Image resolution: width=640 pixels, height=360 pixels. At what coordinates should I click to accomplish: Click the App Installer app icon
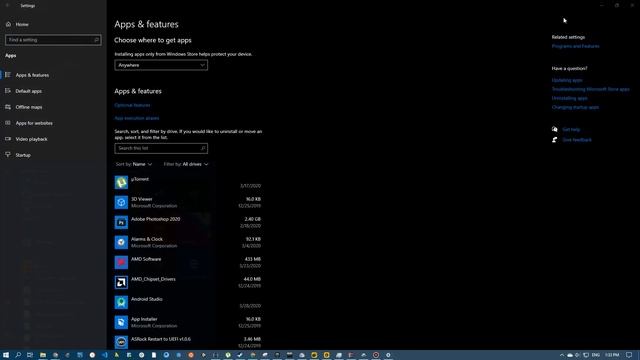click(x=121, y=322)
